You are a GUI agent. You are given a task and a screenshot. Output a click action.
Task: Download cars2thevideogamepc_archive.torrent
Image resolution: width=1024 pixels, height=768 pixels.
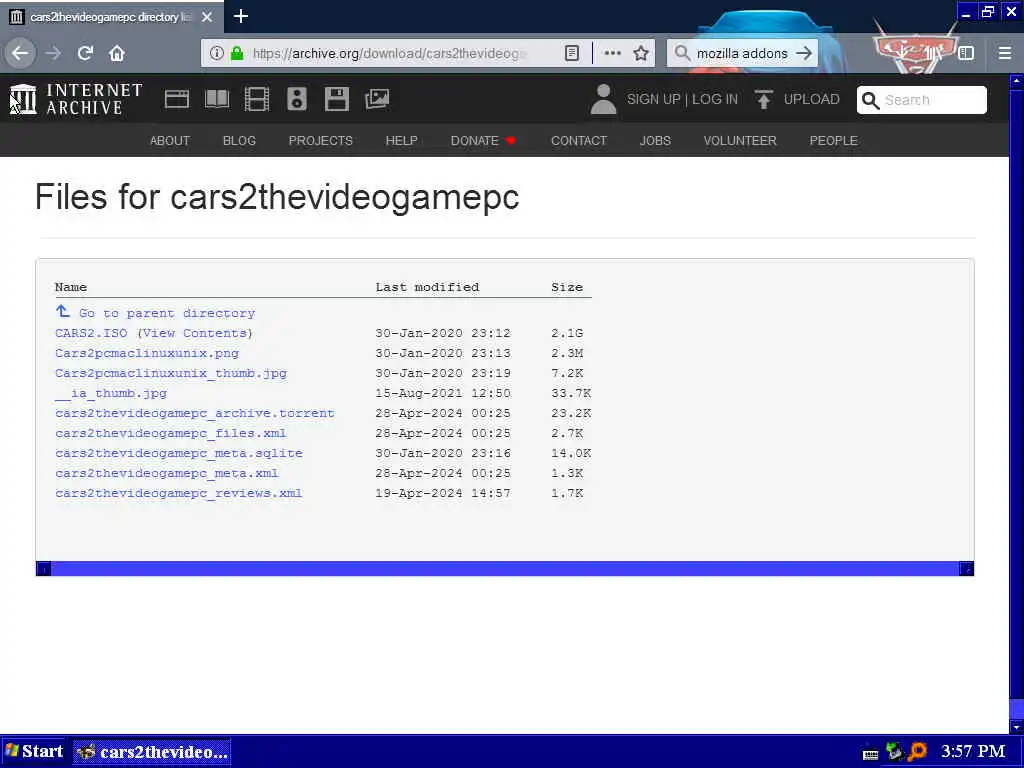pyautogui.click(x=195, y=413)
